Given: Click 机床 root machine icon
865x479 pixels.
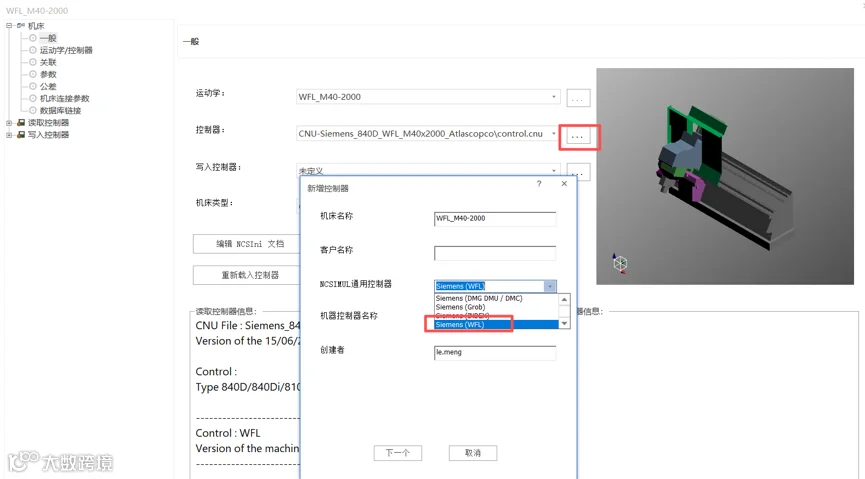Looking at the screenshot, I should click(x=21, y=26).
